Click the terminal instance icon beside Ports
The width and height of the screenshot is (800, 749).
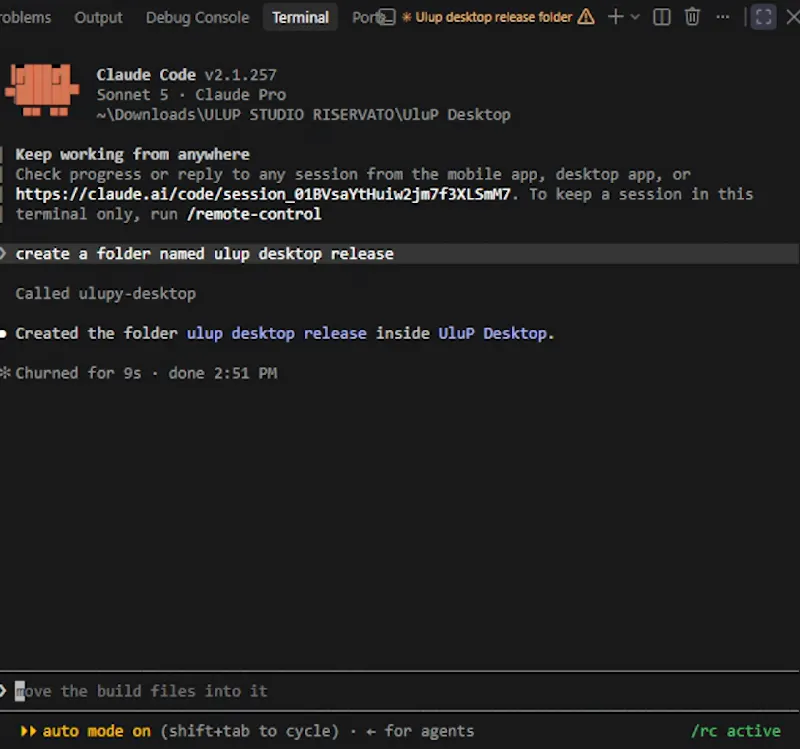(x=387, y=17)
